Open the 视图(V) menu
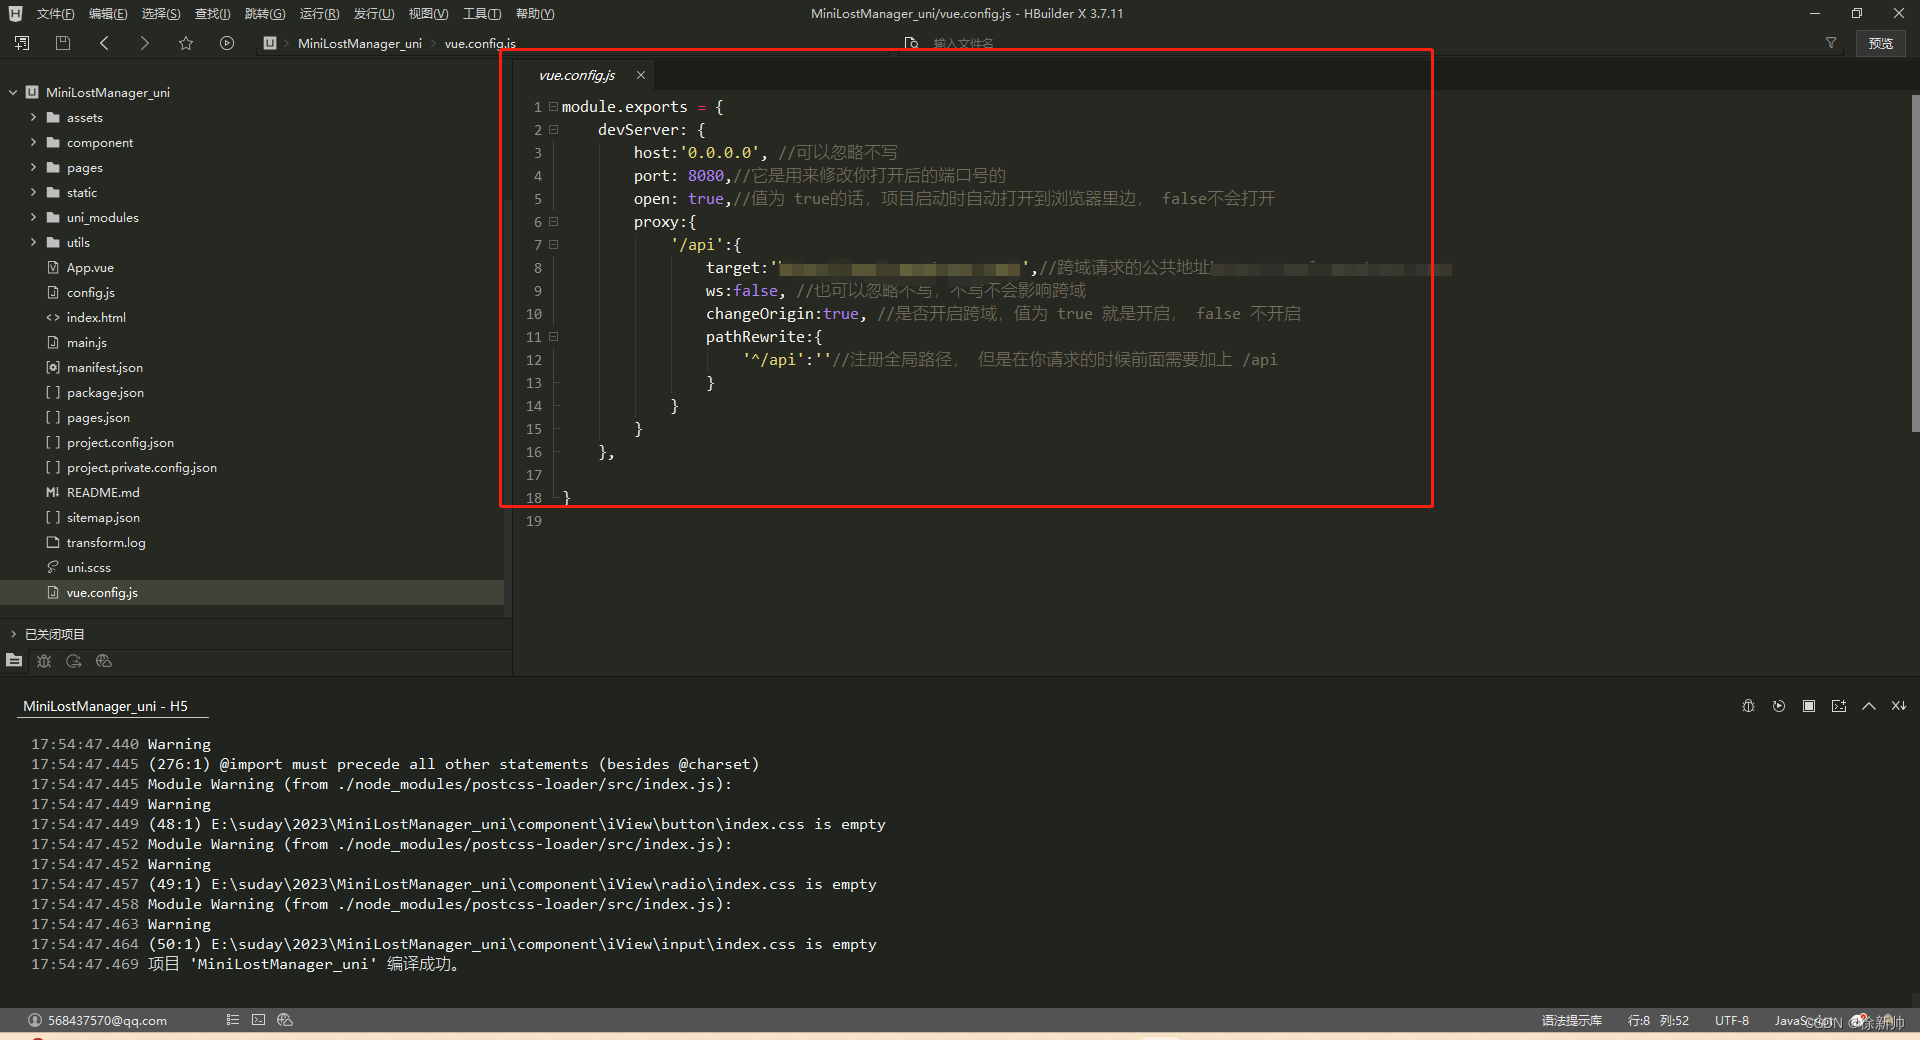The width and height of the screenshot is (1920, 1040). coord(428,13)
